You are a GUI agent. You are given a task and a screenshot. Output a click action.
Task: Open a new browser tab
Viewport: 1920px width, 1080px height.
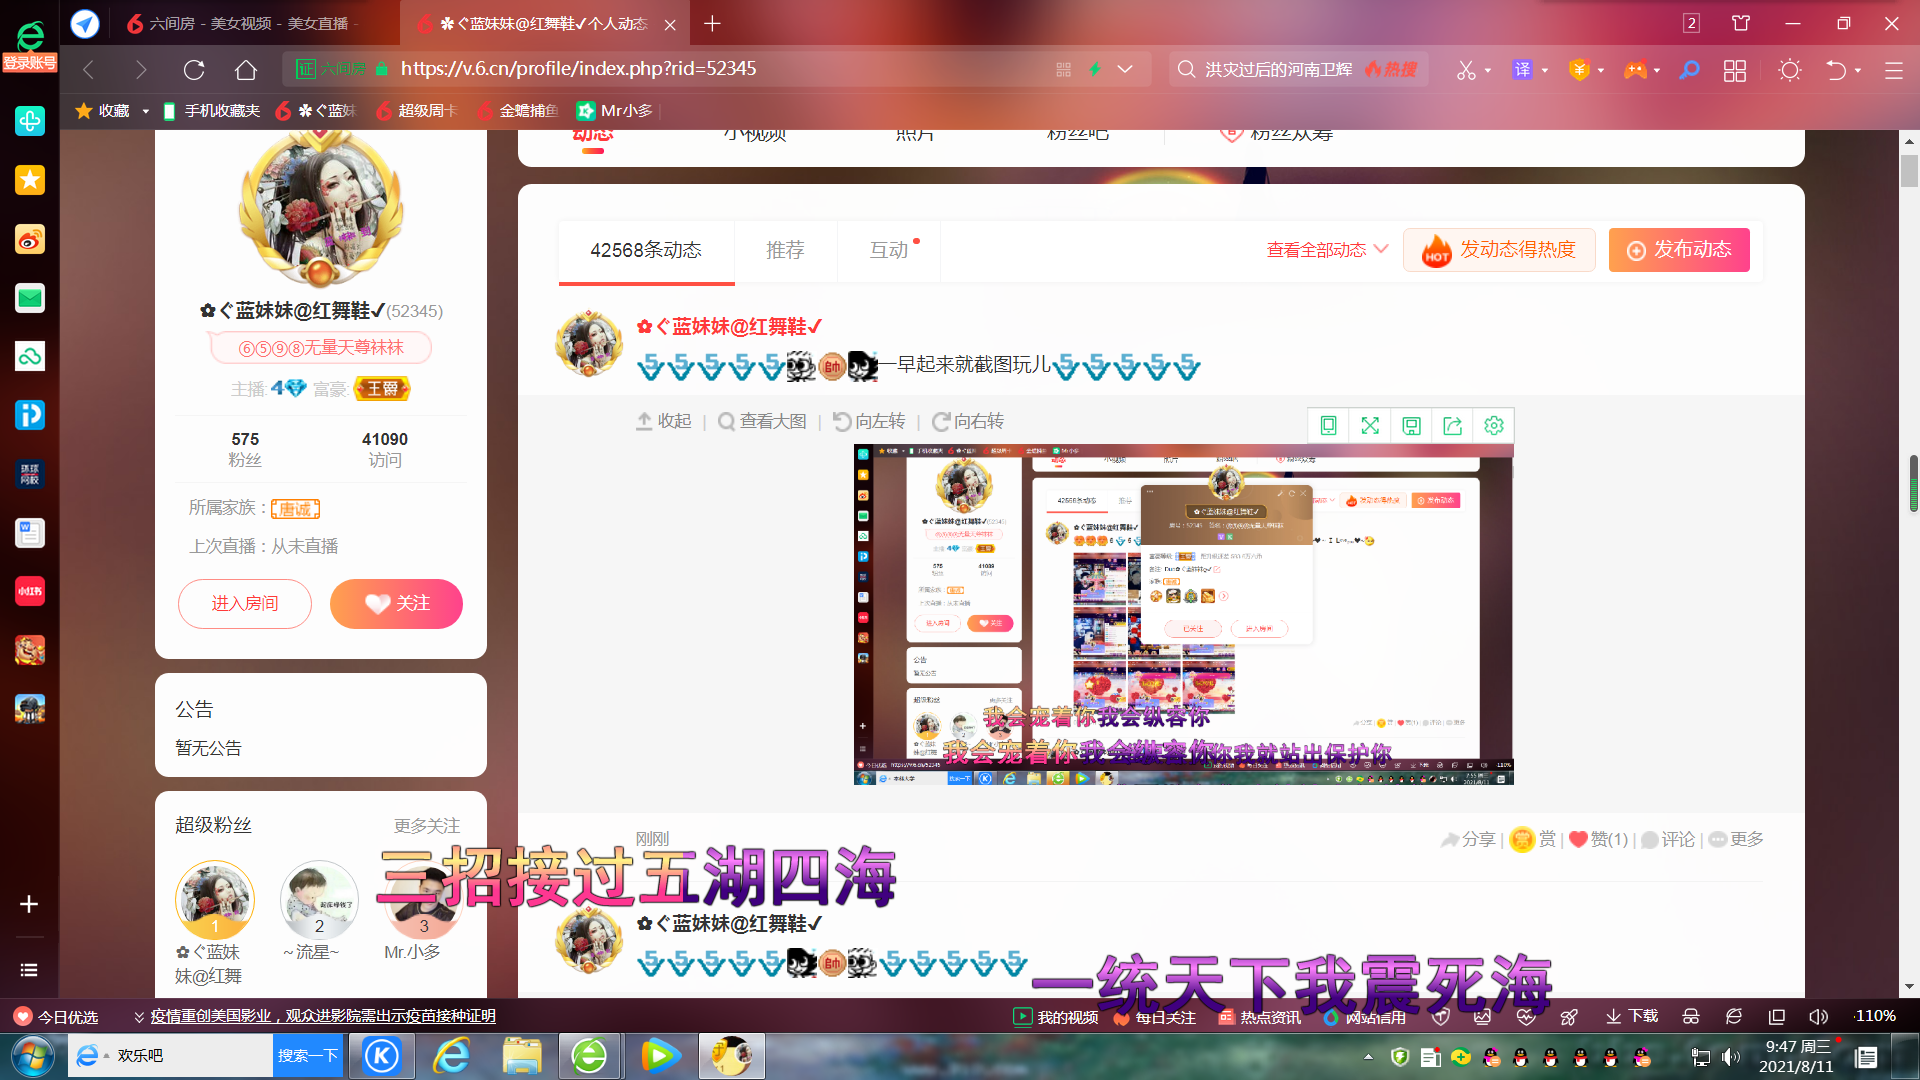coord(712,23)
